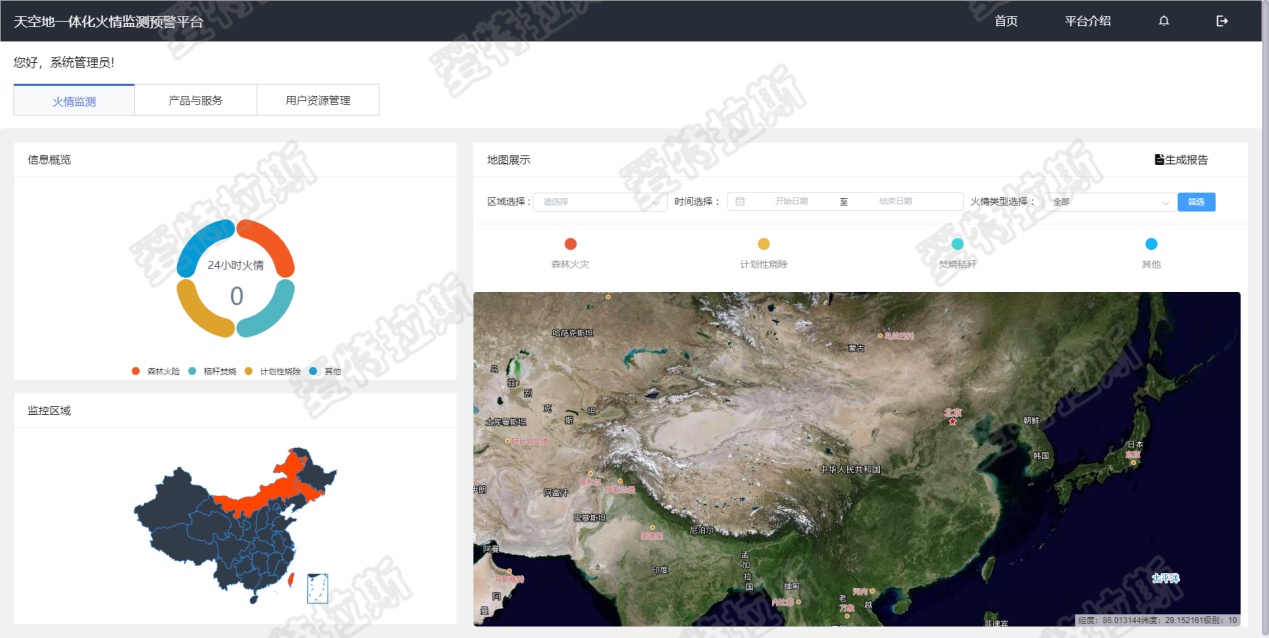This screenshot has height=638, width=1269.
Task: Expand the 火情类型选择 dropdown showing 全部
Action: pyautogui.click(x=1110, y=202)
